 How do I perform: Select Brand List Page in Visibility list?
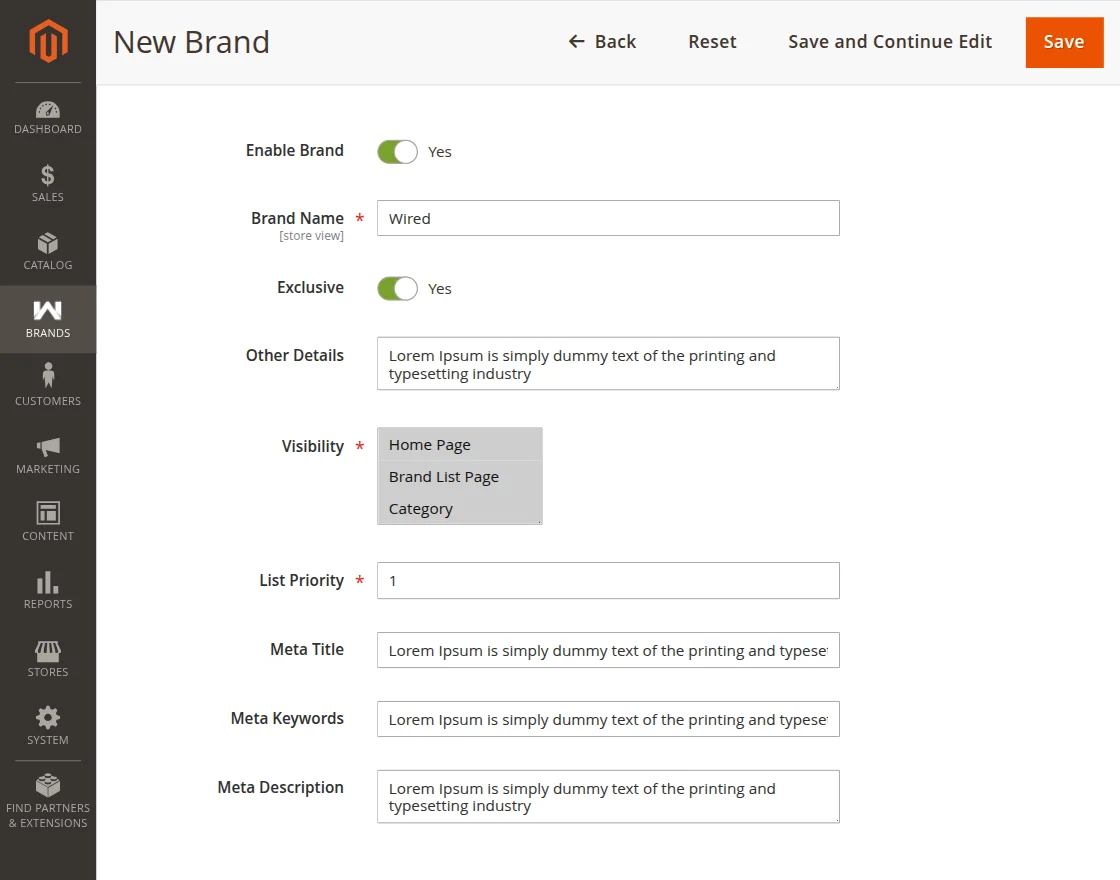pos(459,477)
